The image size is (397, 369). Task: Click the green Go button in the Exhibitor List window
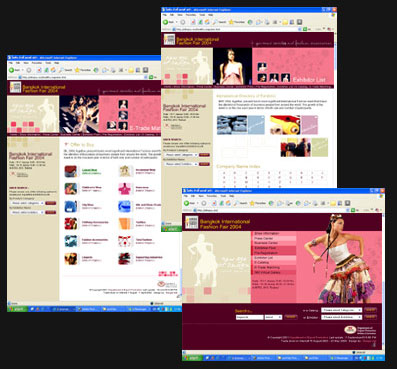305,29
